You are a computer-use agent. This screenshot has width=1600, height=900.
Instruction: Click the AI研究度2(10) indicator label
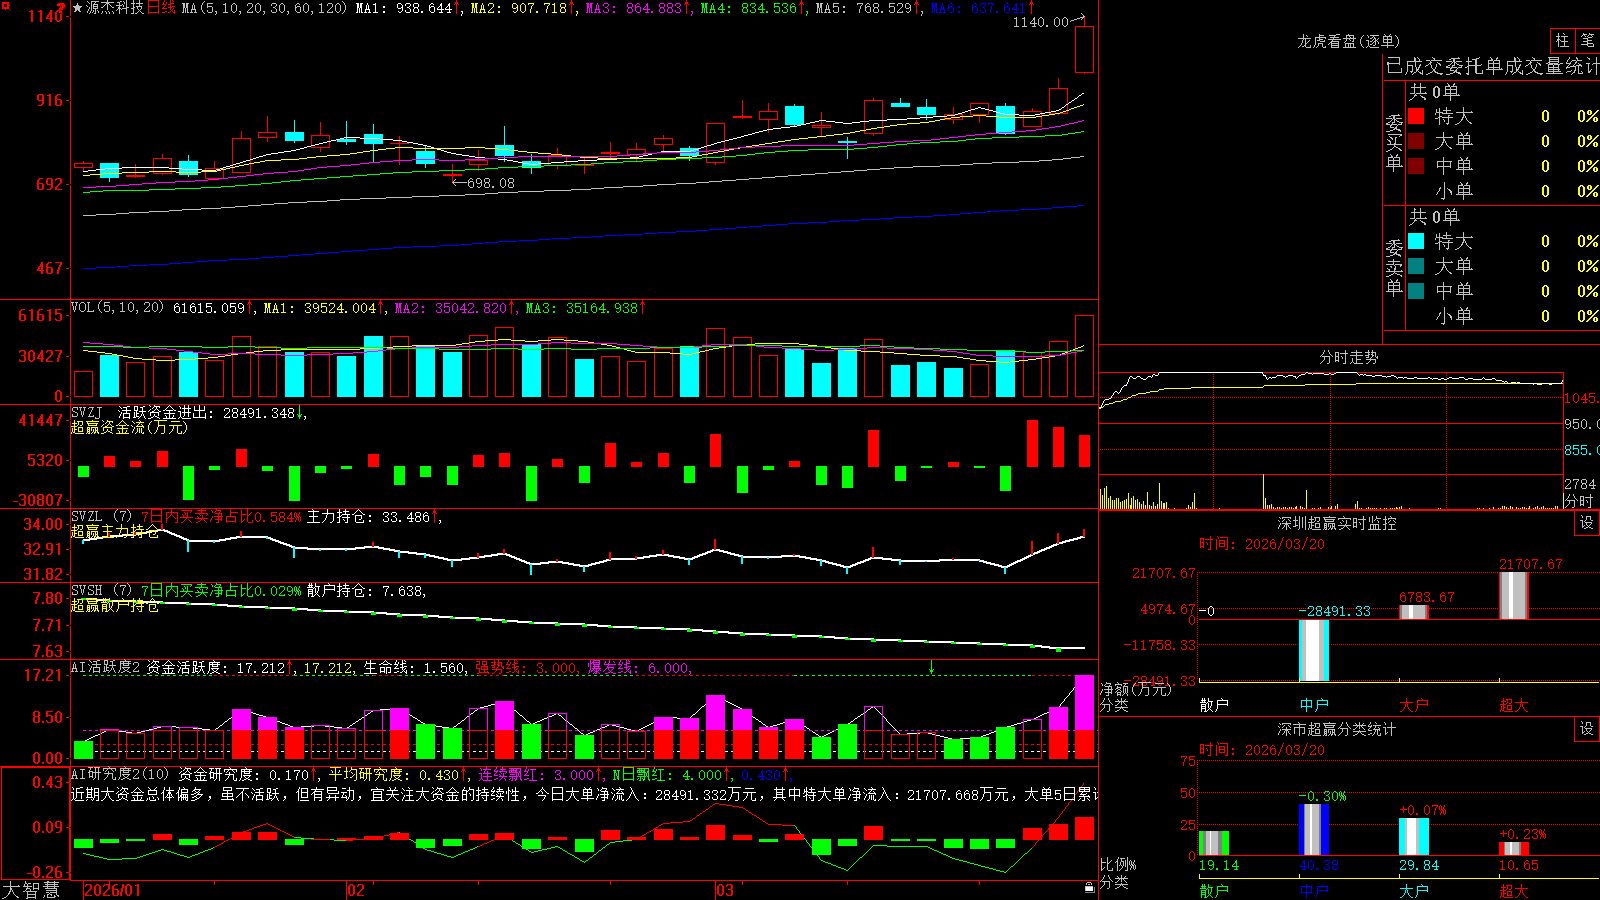pyautogui.click(x=120, y=774)
